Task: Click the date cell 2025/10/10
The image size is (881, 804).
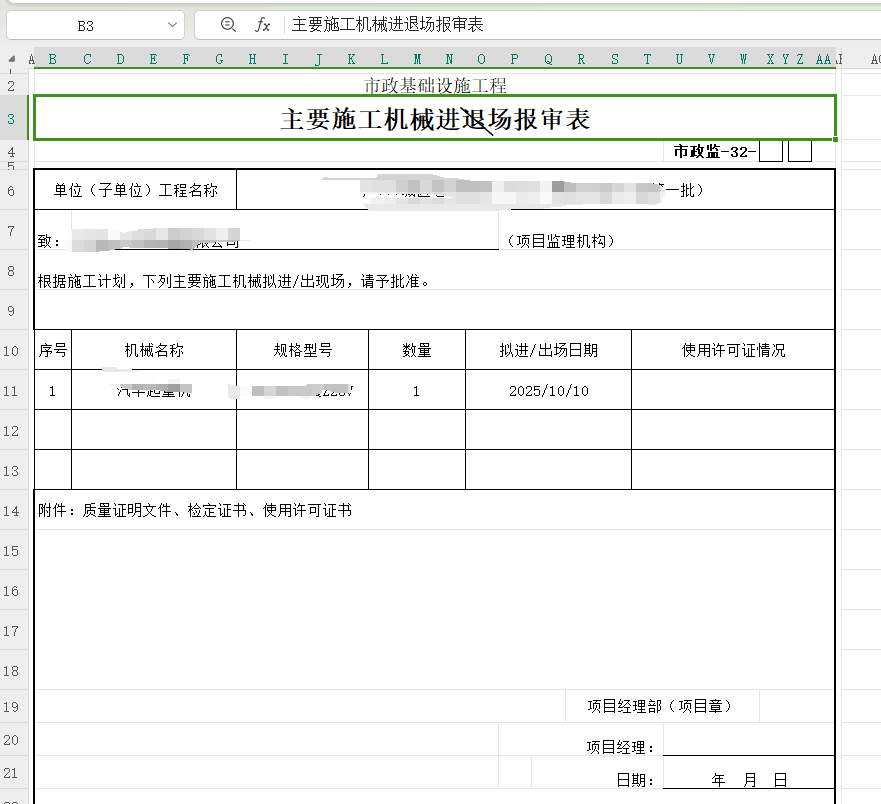Action: click(x=548, y=391)
